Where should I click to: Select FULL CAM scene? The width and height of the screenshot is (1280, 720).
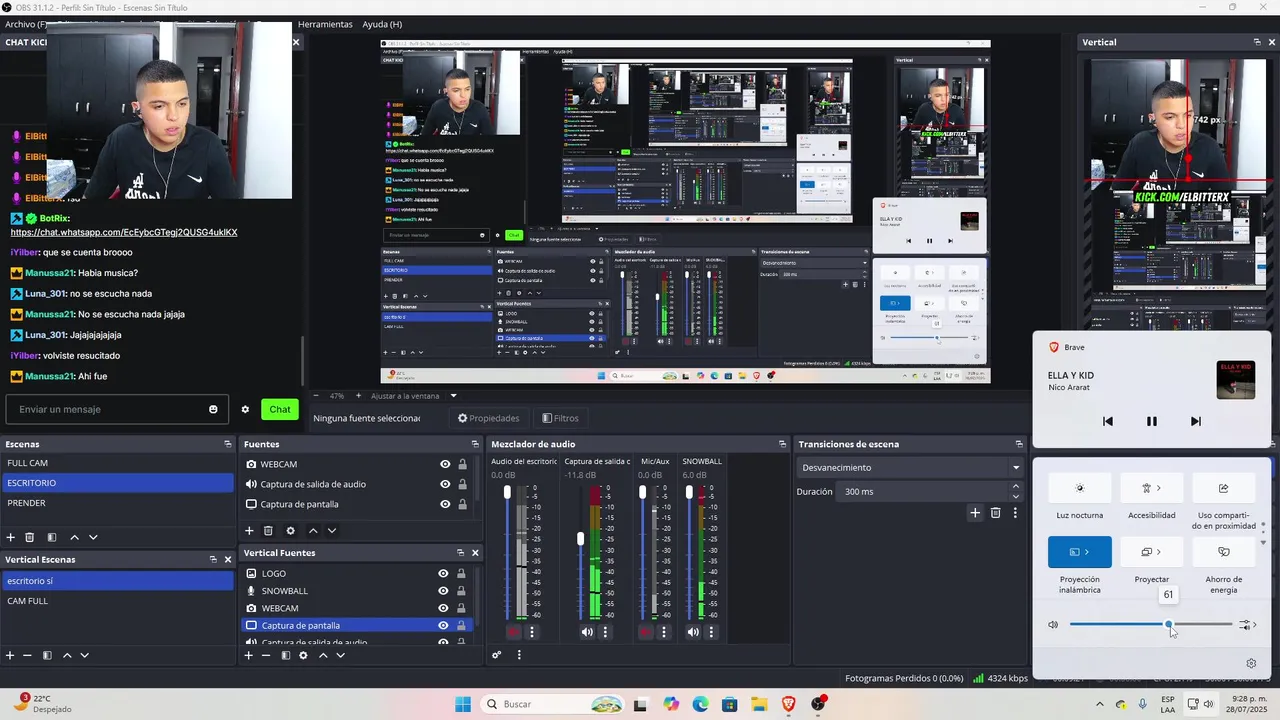click(117, 463)
